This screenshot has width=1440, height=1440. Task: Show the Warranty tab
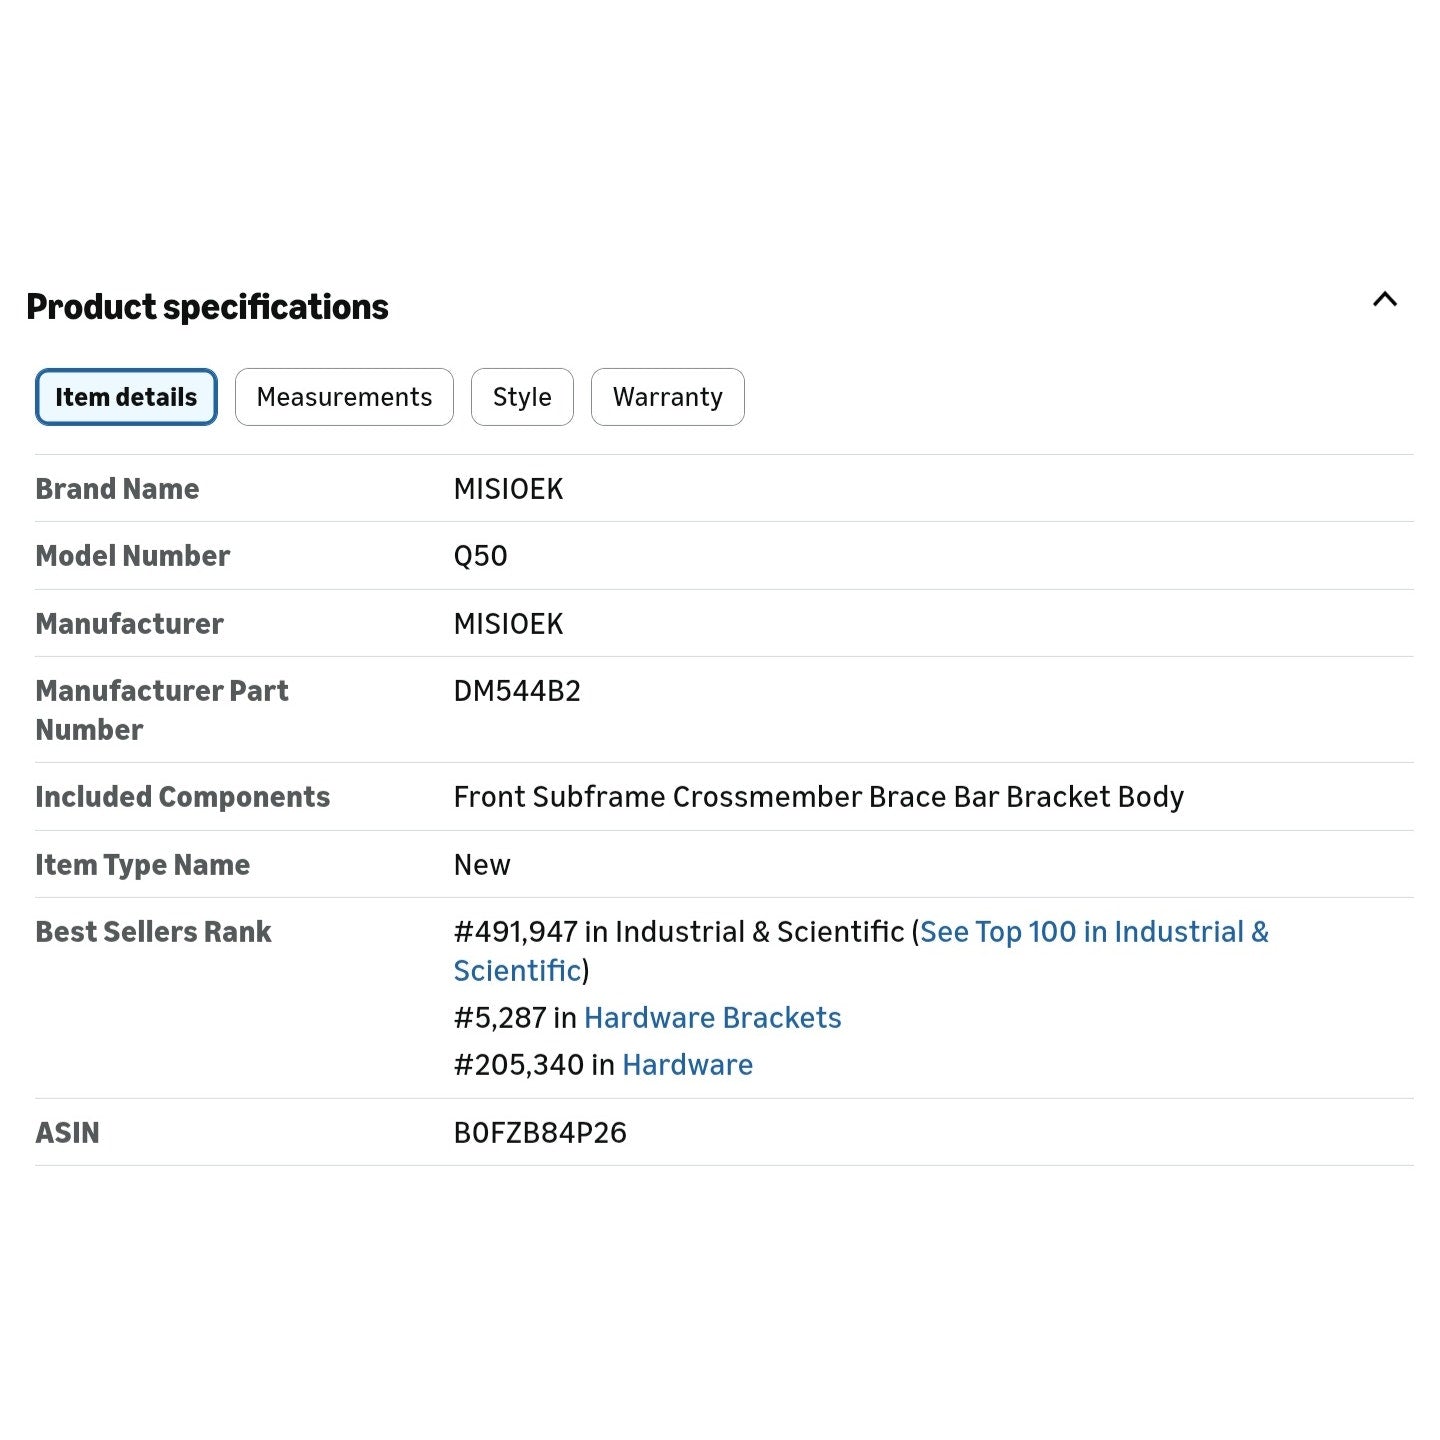coord(668,397)
